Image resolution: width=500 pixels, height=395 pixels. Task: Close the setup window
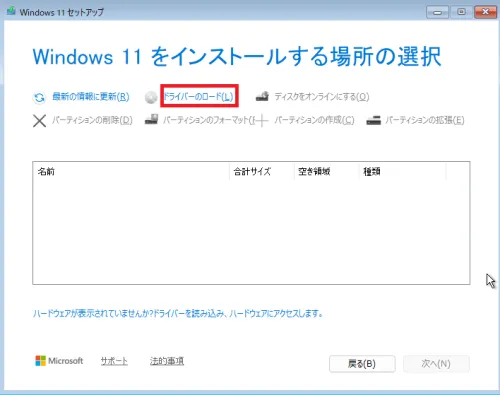[485, 12]
